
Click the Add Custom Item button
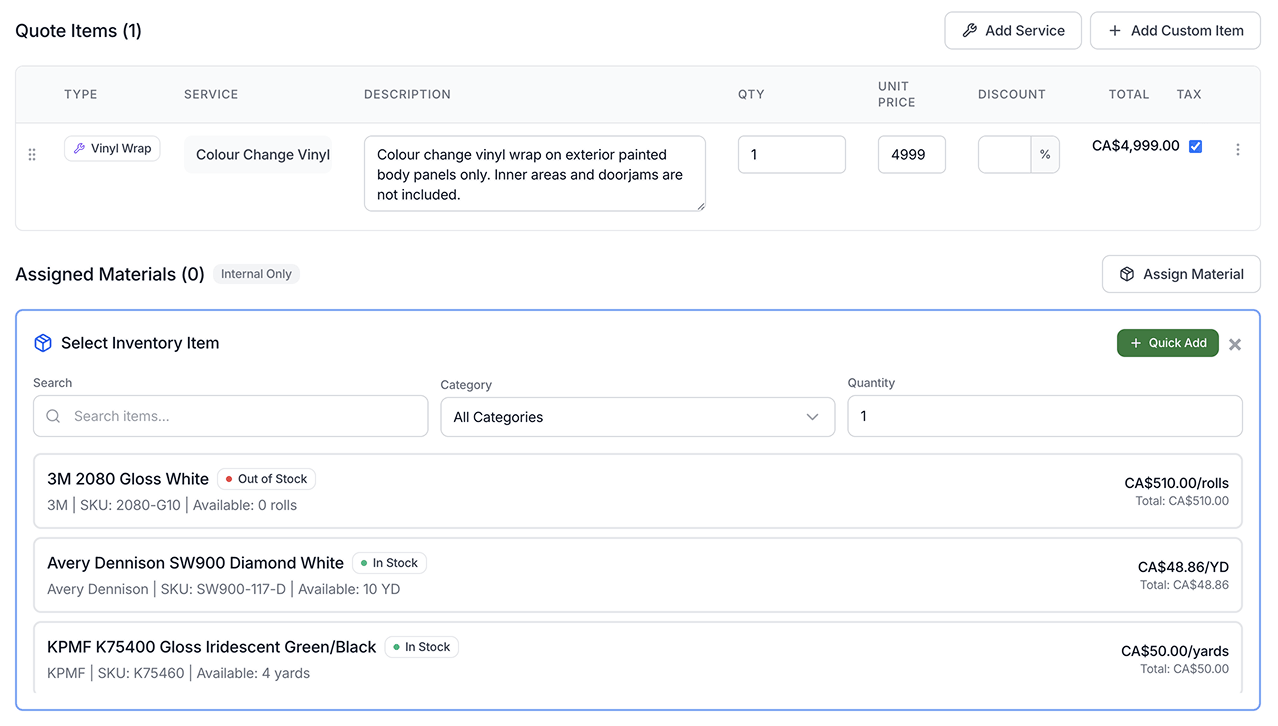click(x=1175, y=31)
